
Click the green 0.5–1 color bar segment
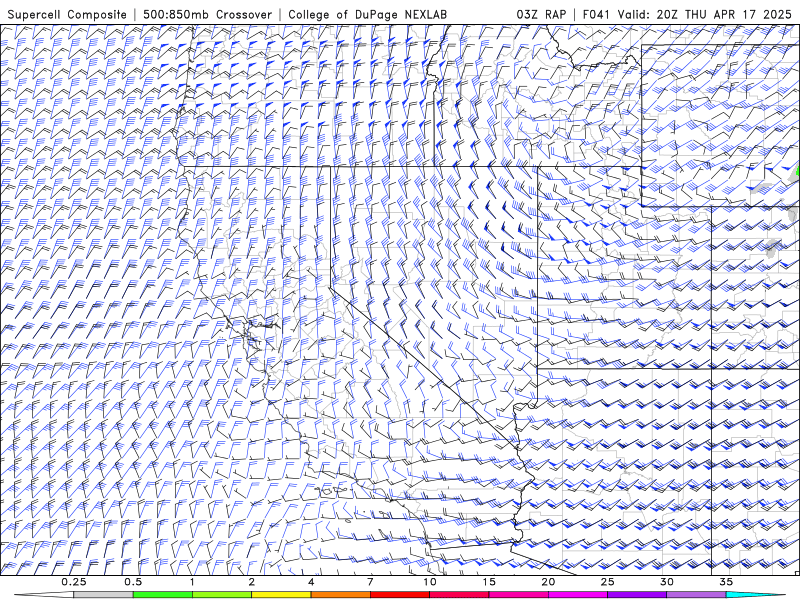162,595
